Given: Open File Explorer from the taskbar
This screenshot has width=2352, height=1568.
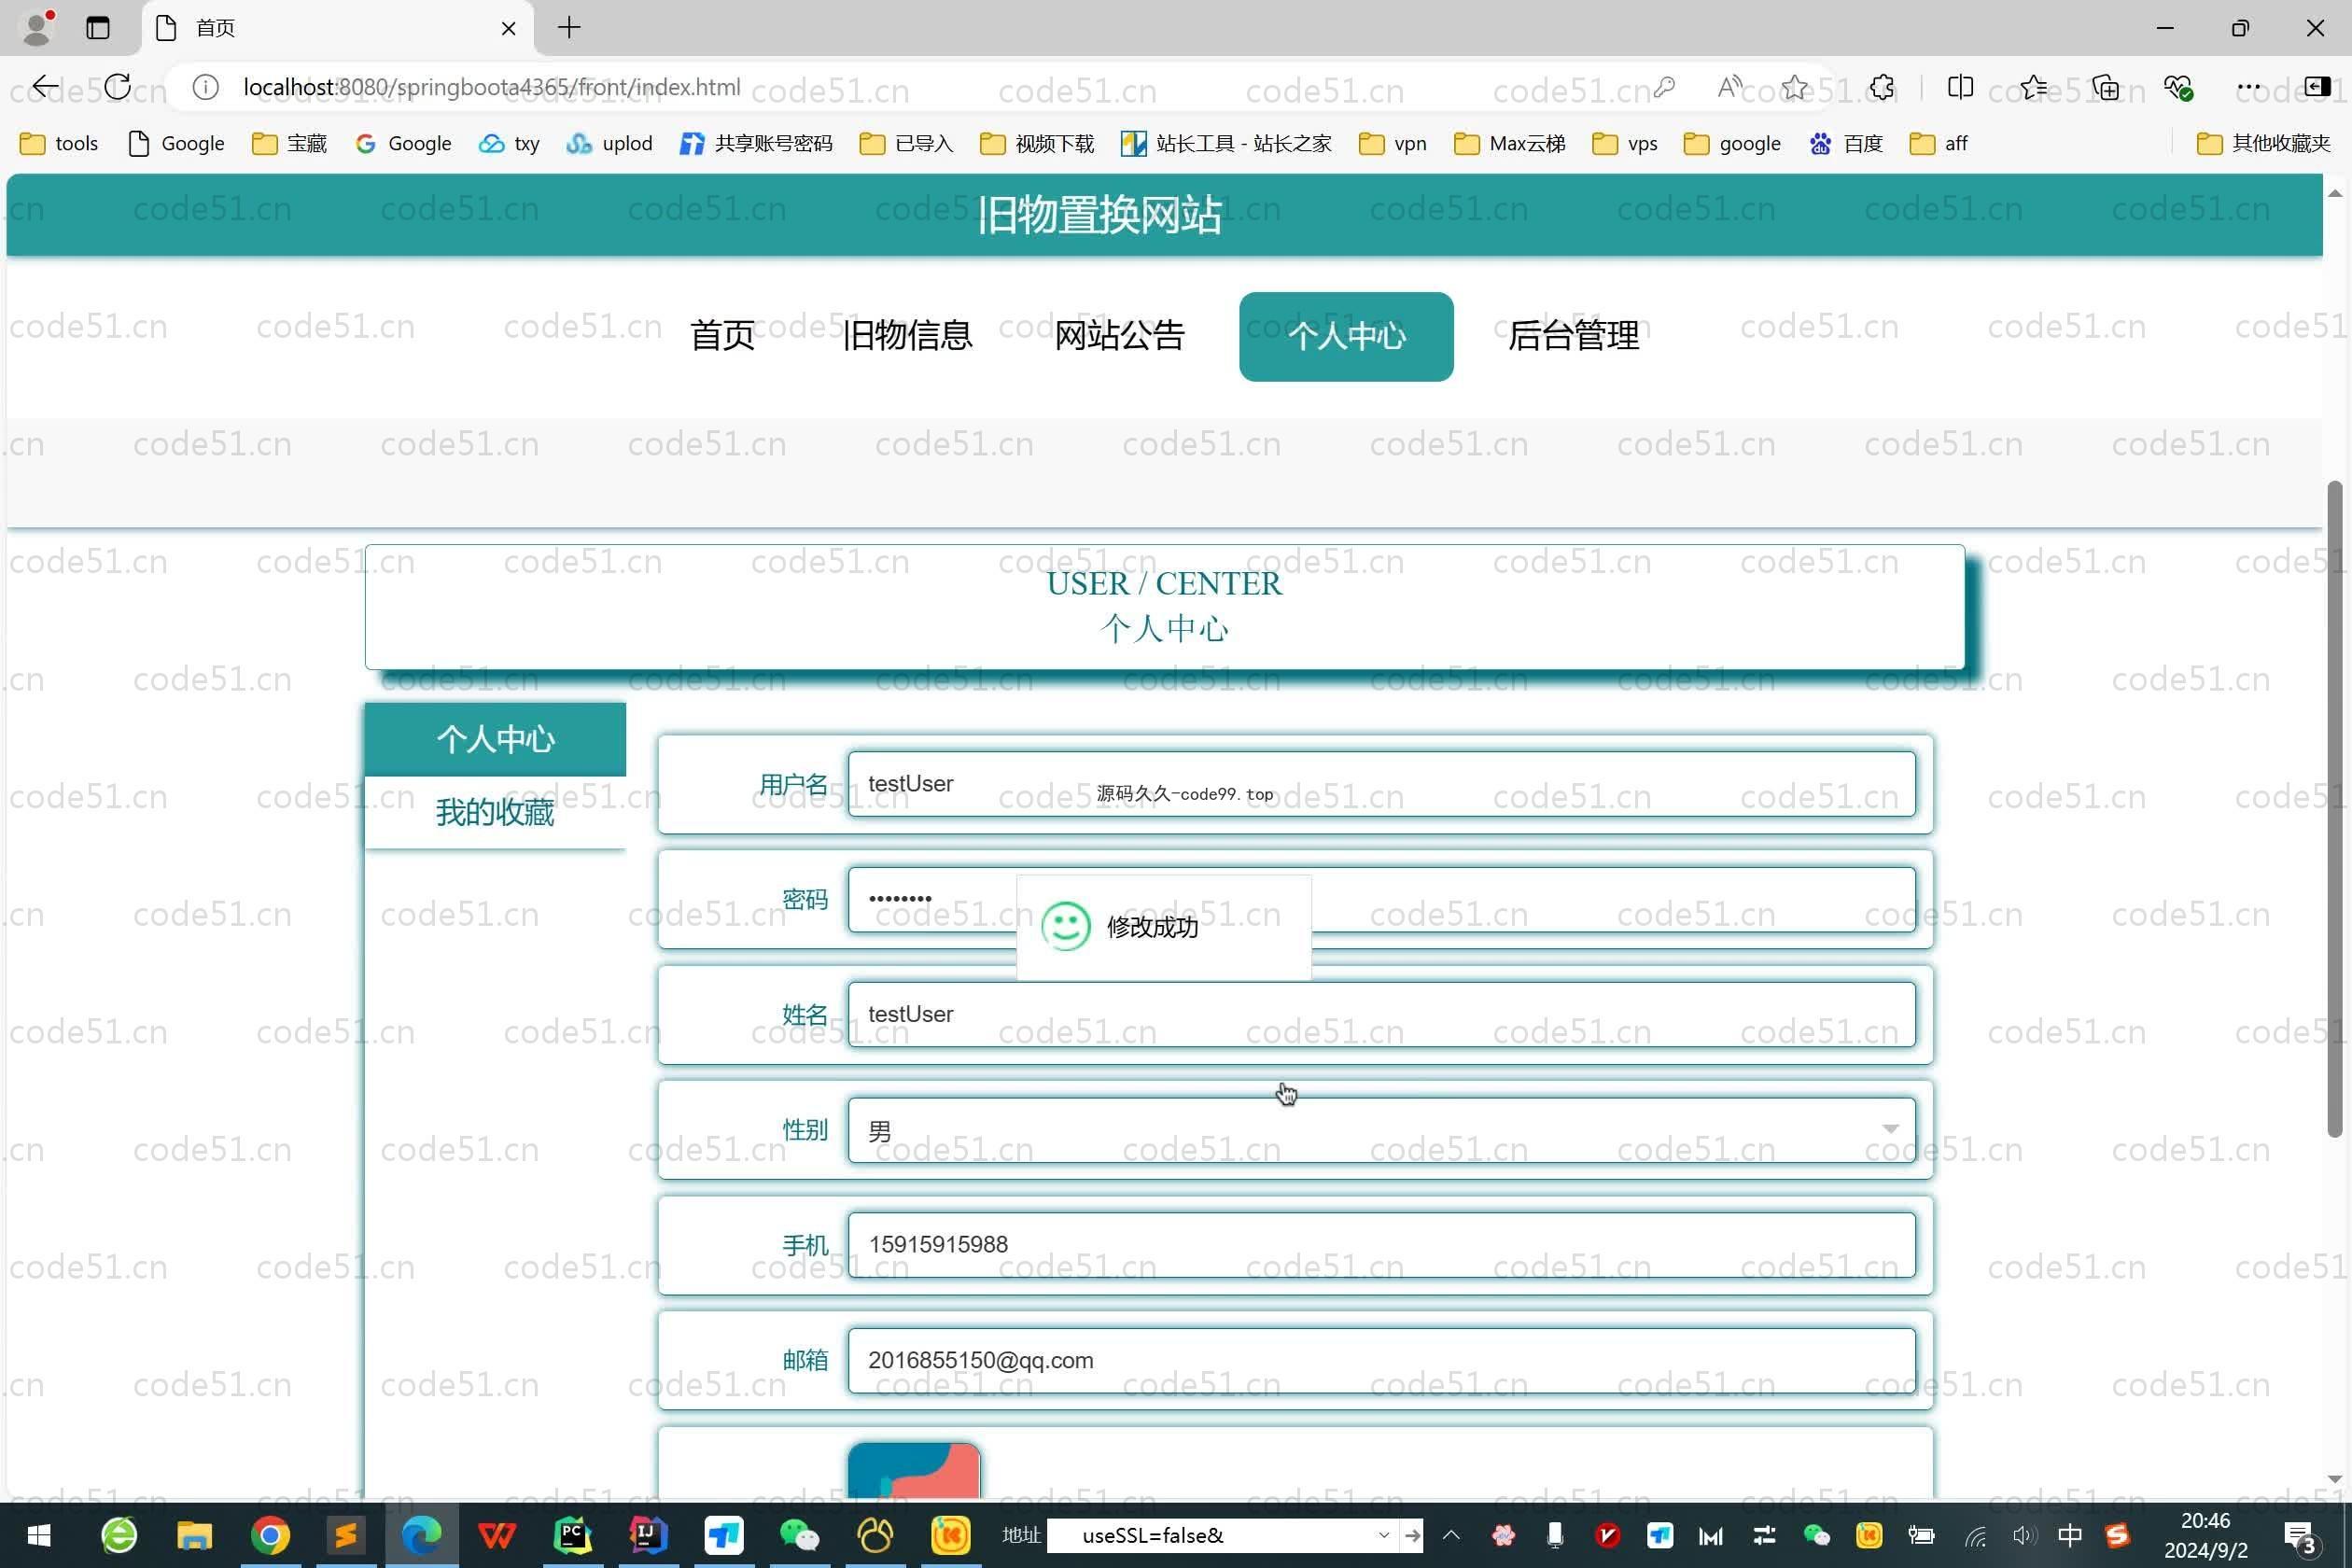Looking at the screenshot, I should point(194,1535).
